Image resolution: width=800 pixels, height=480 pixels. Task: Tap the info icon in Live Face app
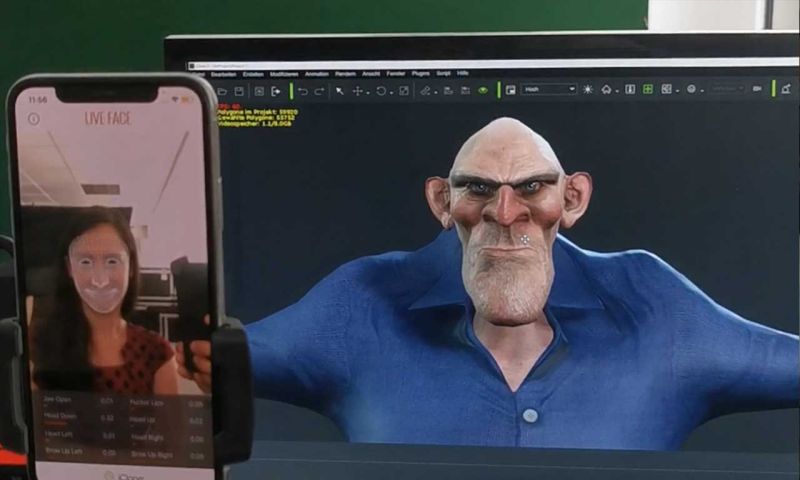[34, 119]
